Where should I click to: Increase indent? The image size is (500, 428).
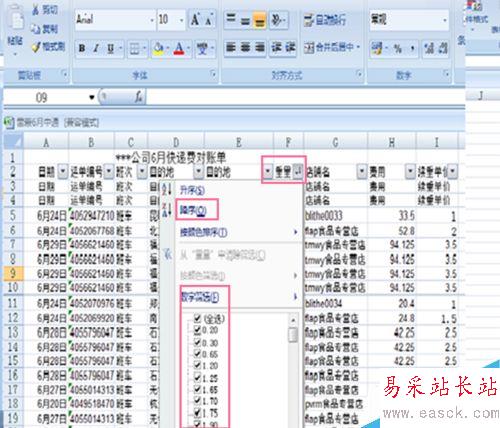click(290, 47)
